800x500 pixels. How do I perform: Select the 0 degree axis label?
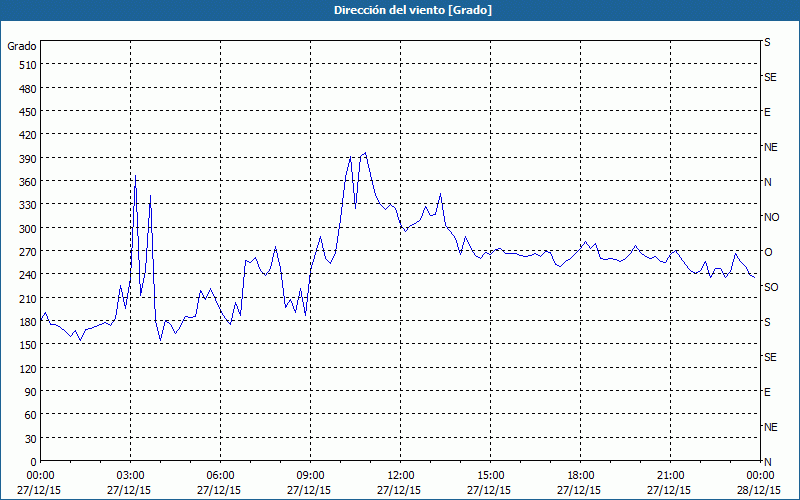(x=34, y=462)
